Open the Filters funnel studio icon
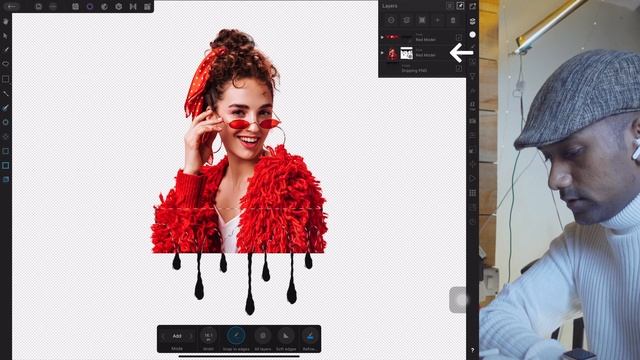 [473, 76]
